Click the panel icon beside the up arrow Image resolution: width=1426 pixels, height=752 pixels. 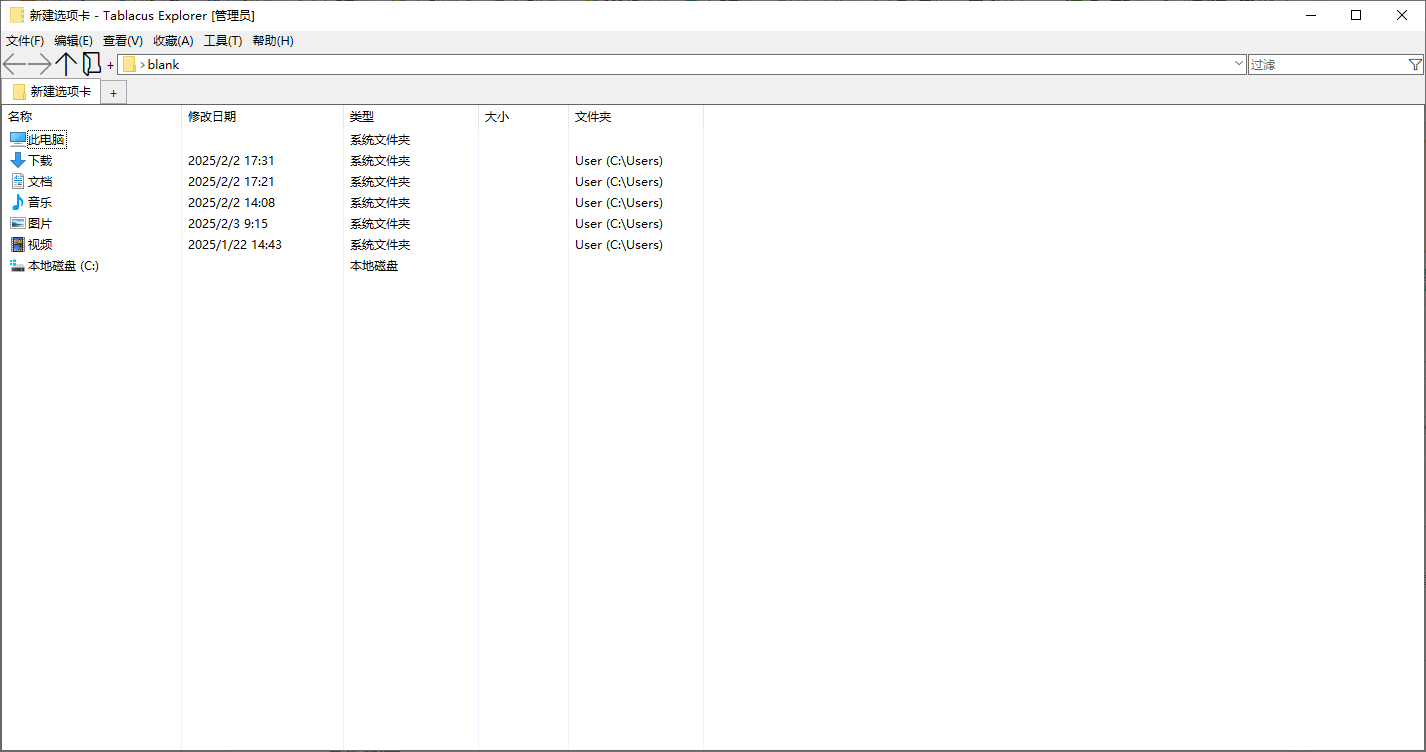(92, 64)
